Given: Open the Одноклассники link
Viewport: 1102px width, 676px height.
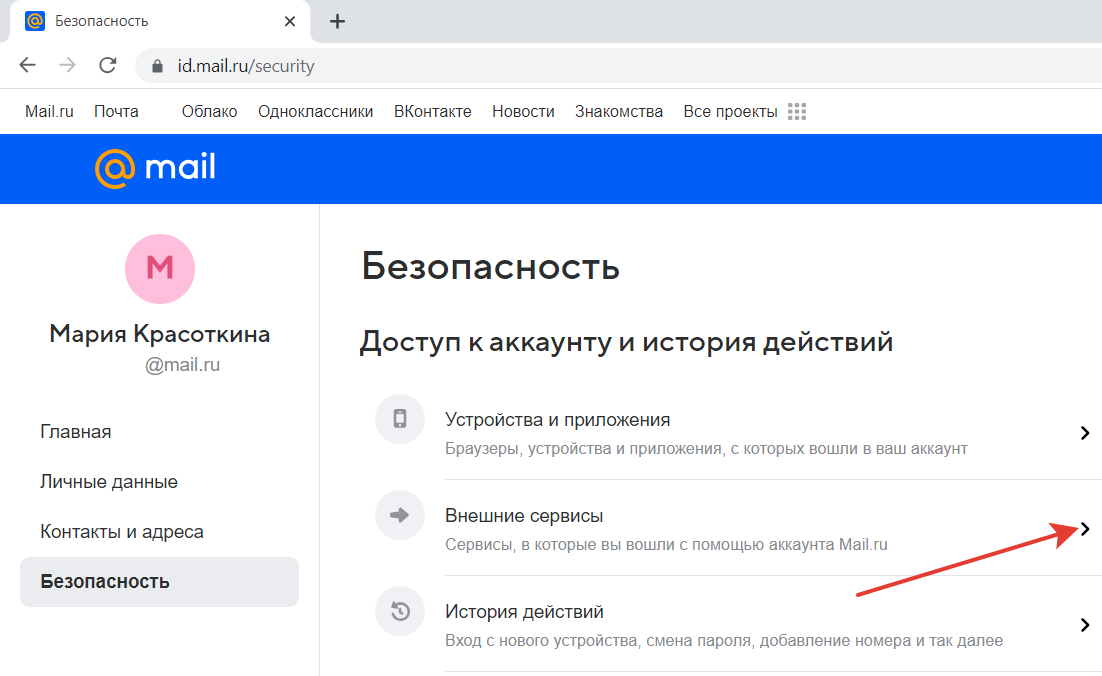Looking at the screenshot, I should [315, 112].
